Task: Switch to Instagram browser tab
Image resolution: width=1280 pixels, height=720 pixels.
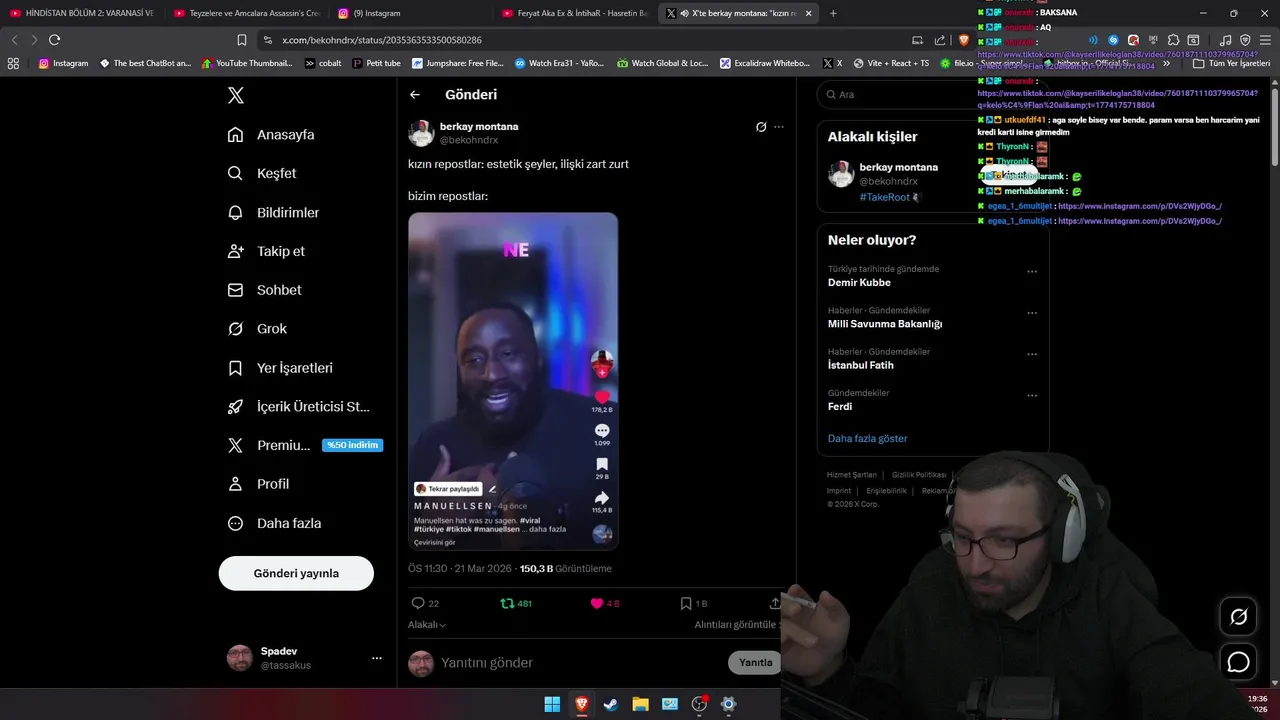Action: click(x=410, y=13)
